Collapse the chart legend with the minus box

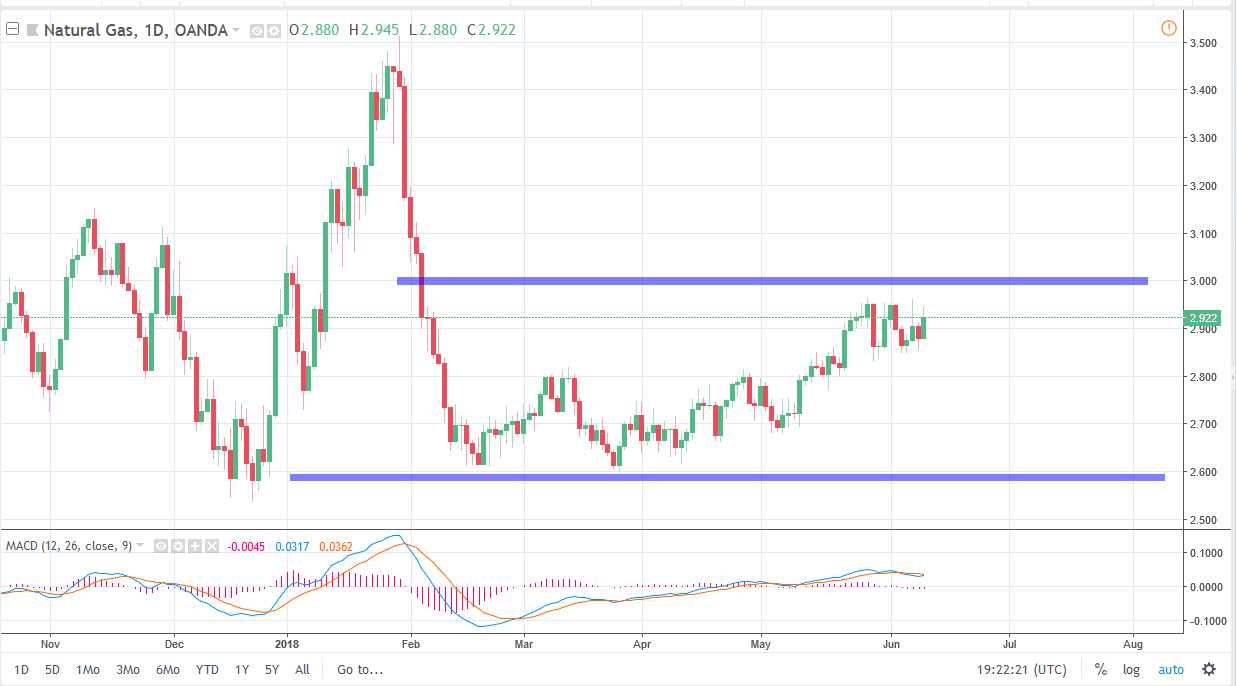(13, 30)
